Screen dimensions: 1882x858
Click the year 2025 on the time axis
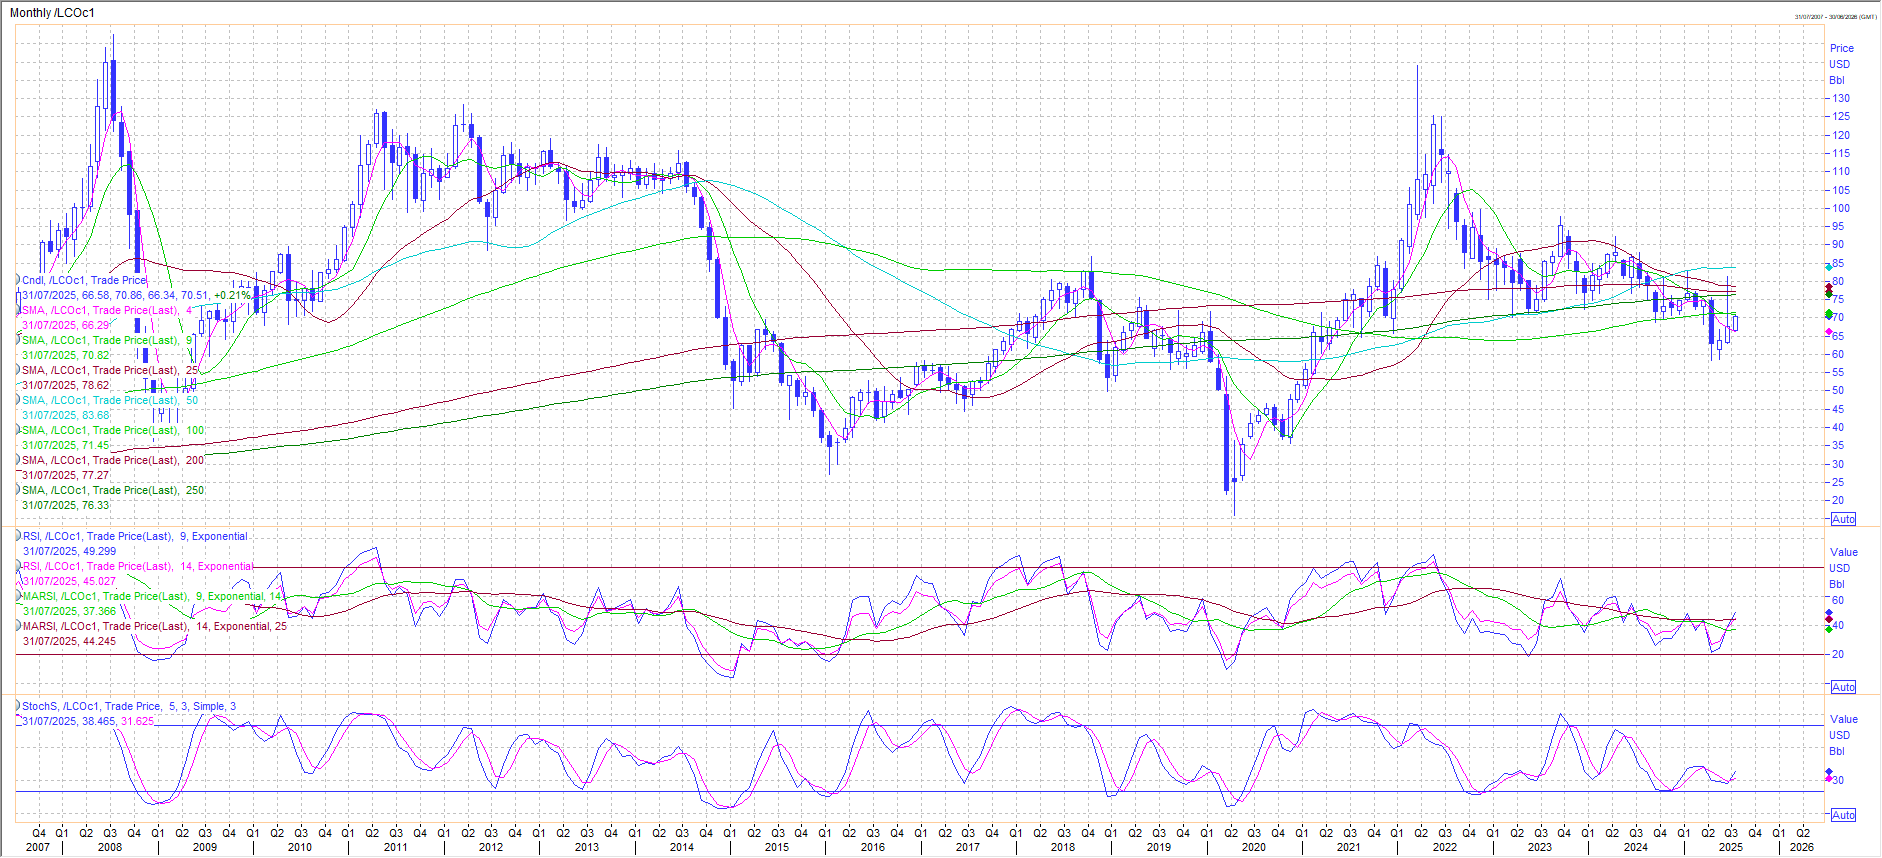point(1731,847)
